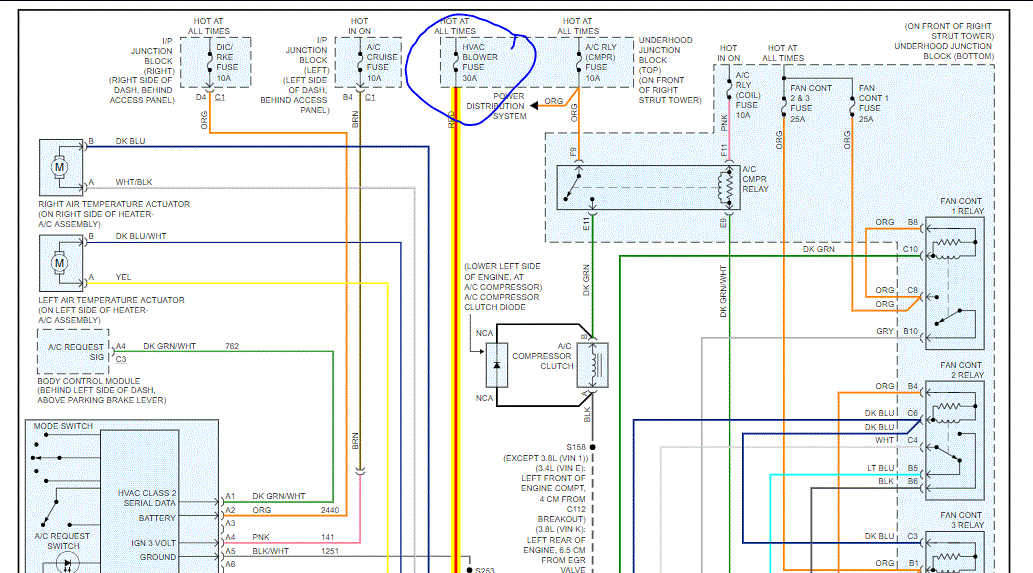
Task: Click the 'A/C COMPRESSOR CLUTCH DIODE' location note
Action: pyautogui.click(x=503, y=286)
